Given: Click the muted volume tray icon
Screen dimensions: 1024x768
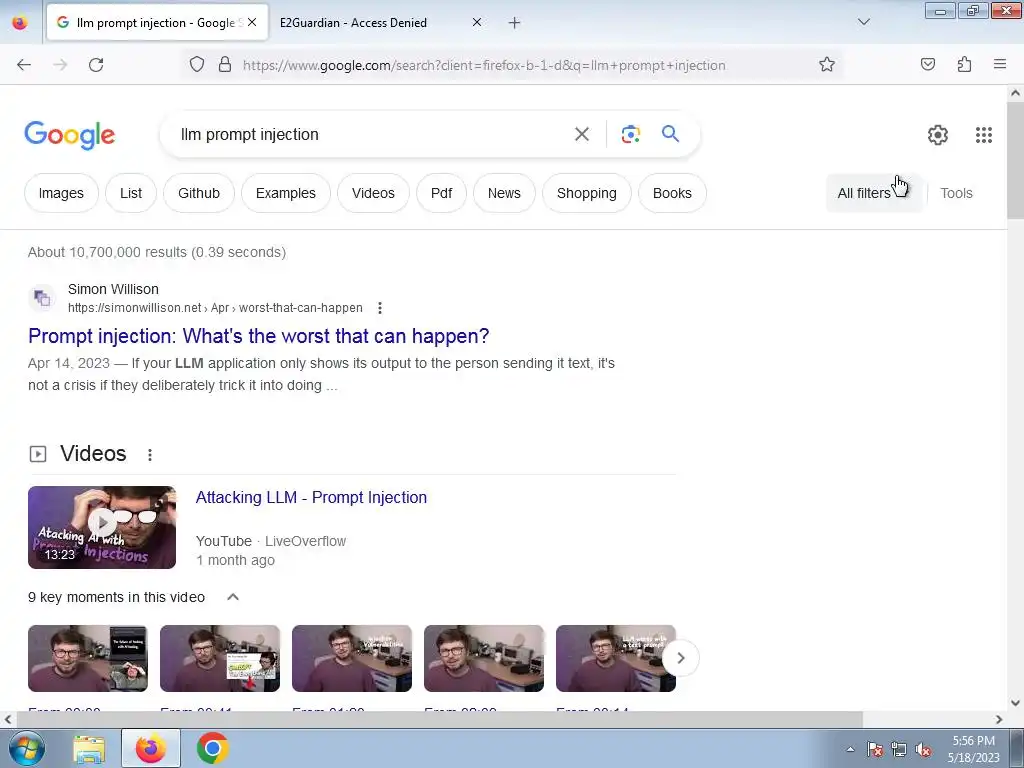Looking at the screenshot, I should pos(923,750).
